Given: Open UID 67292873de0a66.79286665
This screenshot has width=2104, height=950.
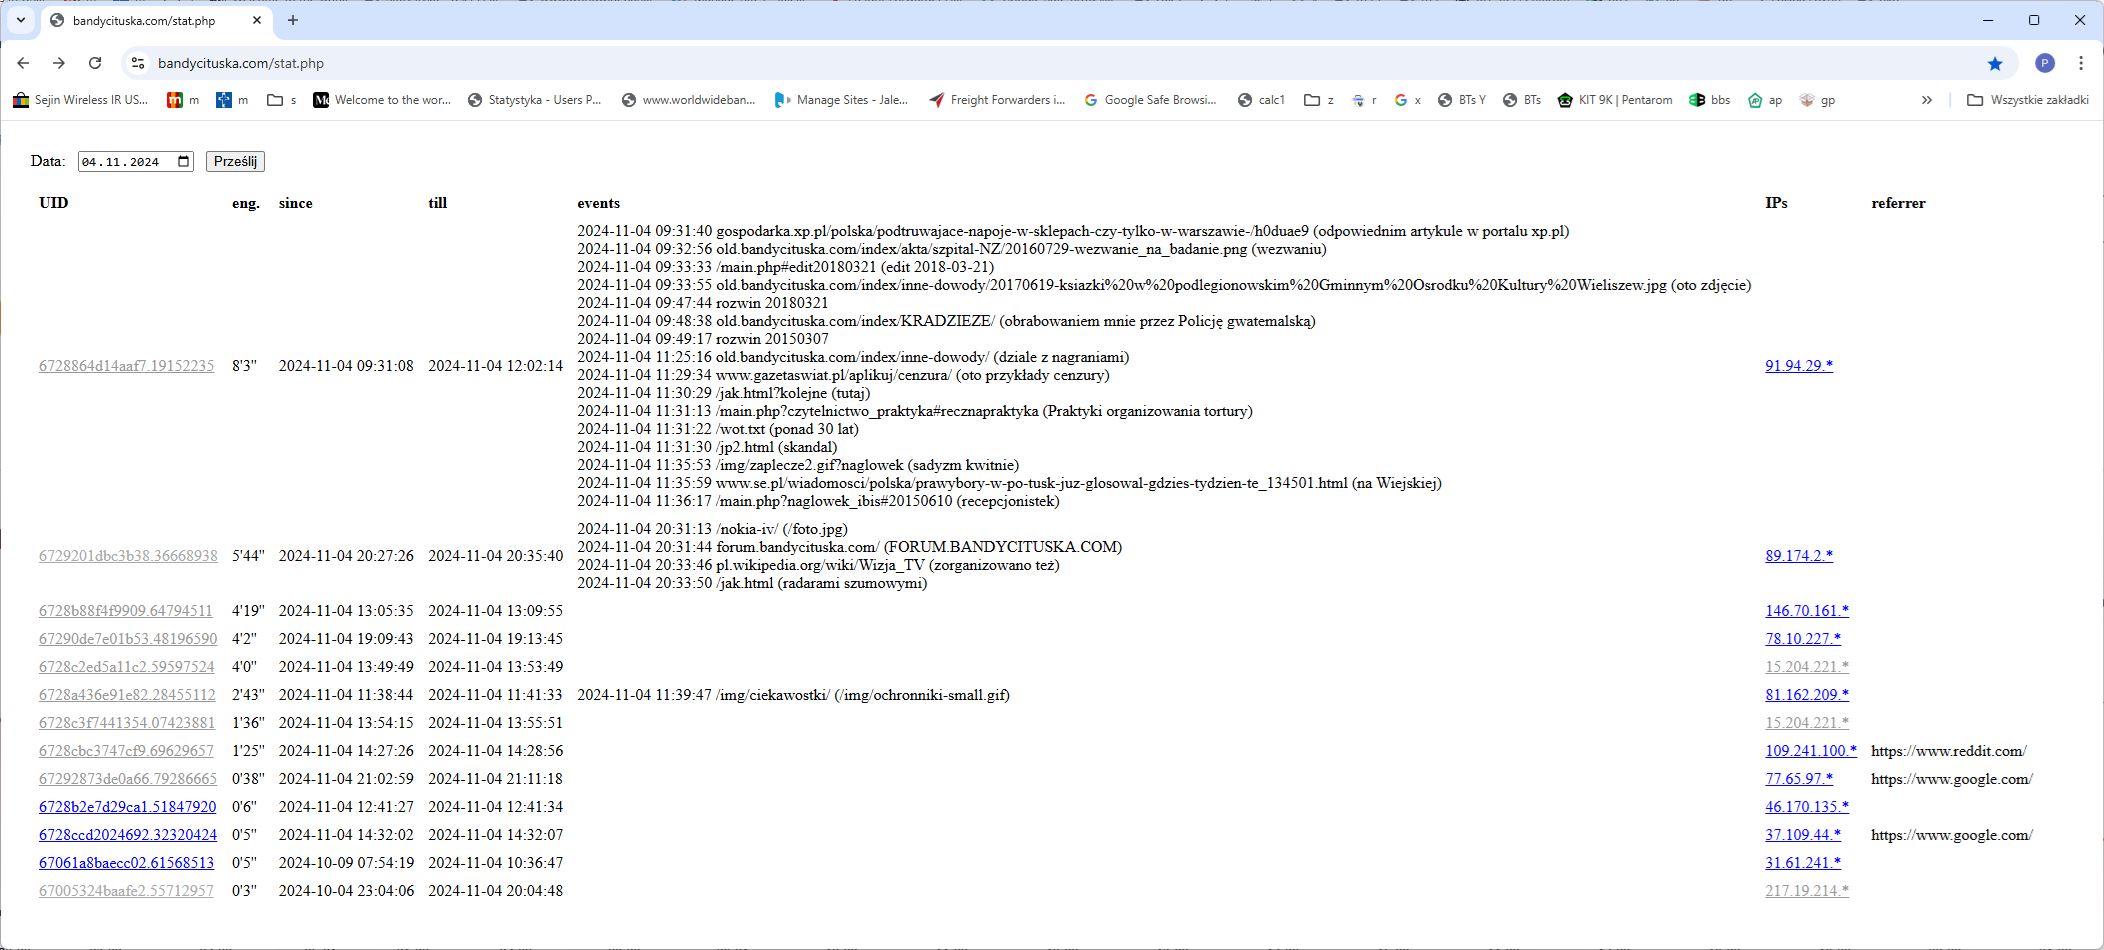Looking at the screenshot, I should click(128, 779).
